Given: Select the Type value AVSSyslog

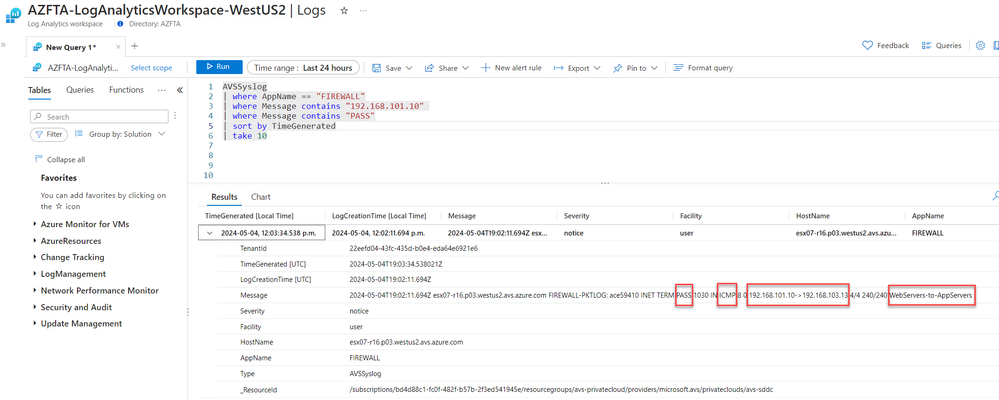Looking at the screenshot, I should click(x=366, y=373).
